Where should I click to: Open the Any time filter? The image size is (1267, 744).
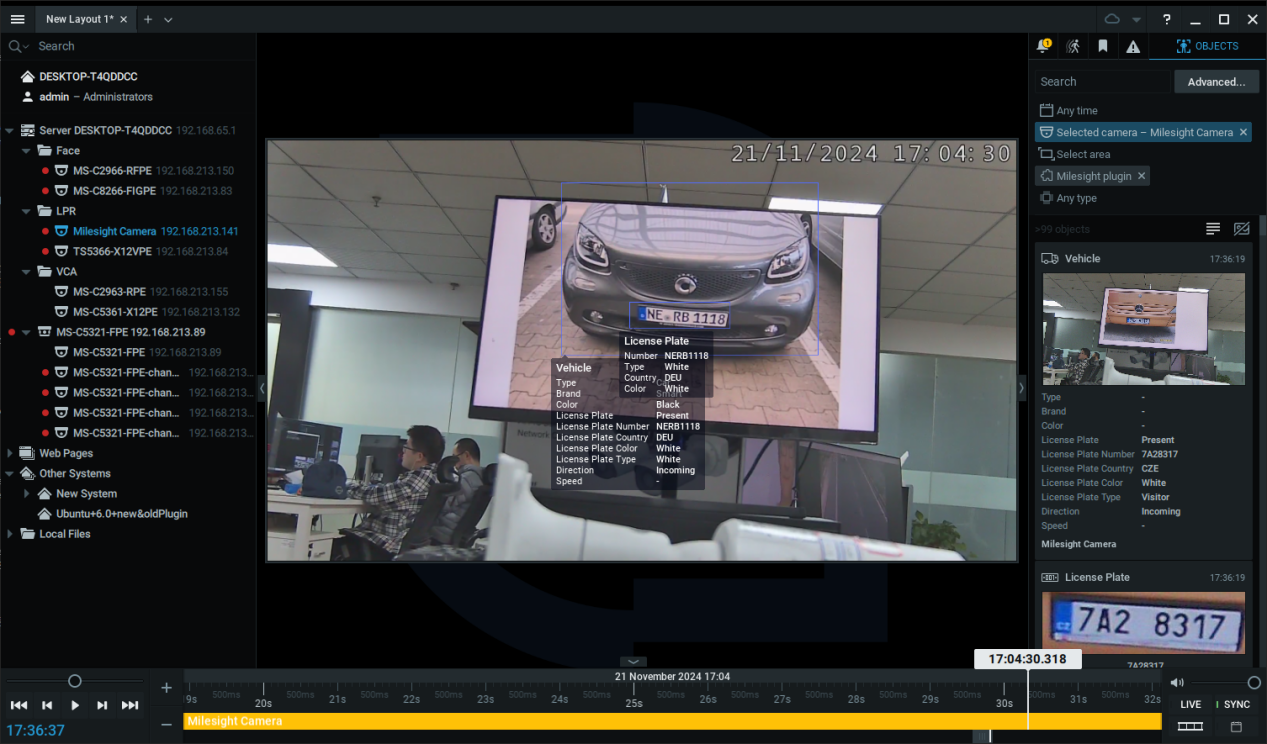(1069, 111)
